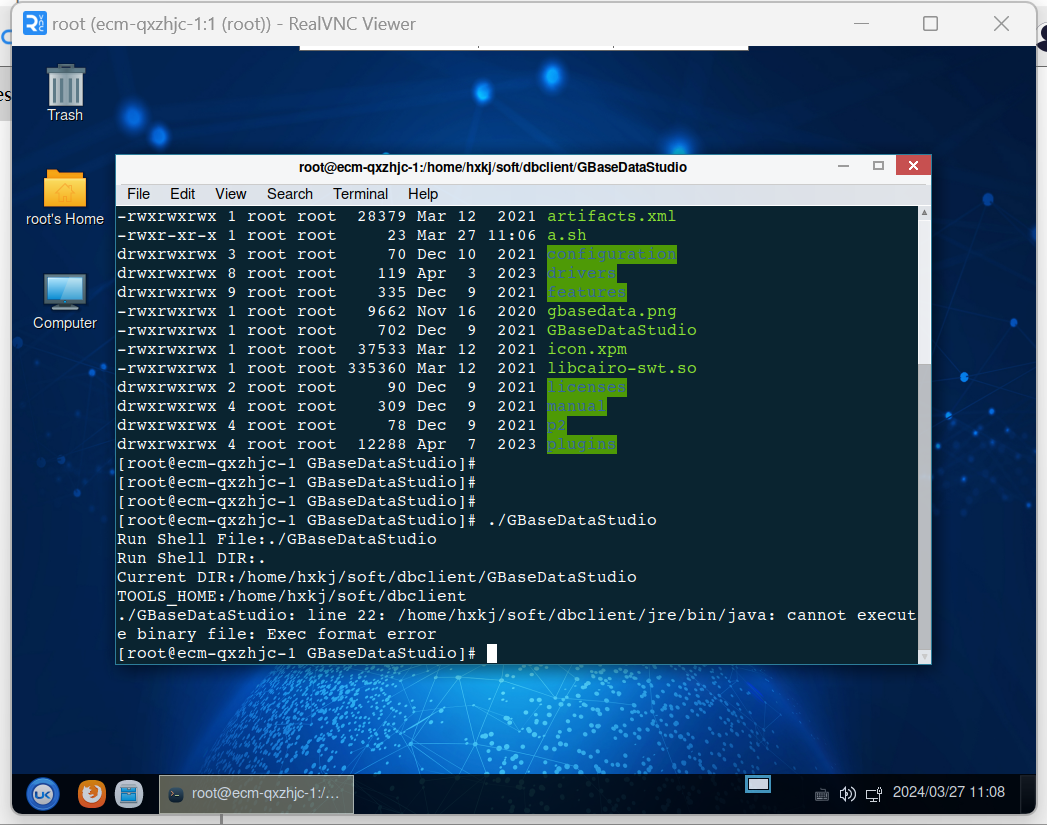
Task: Minimize the terminal window
Action: pos(843,166)
